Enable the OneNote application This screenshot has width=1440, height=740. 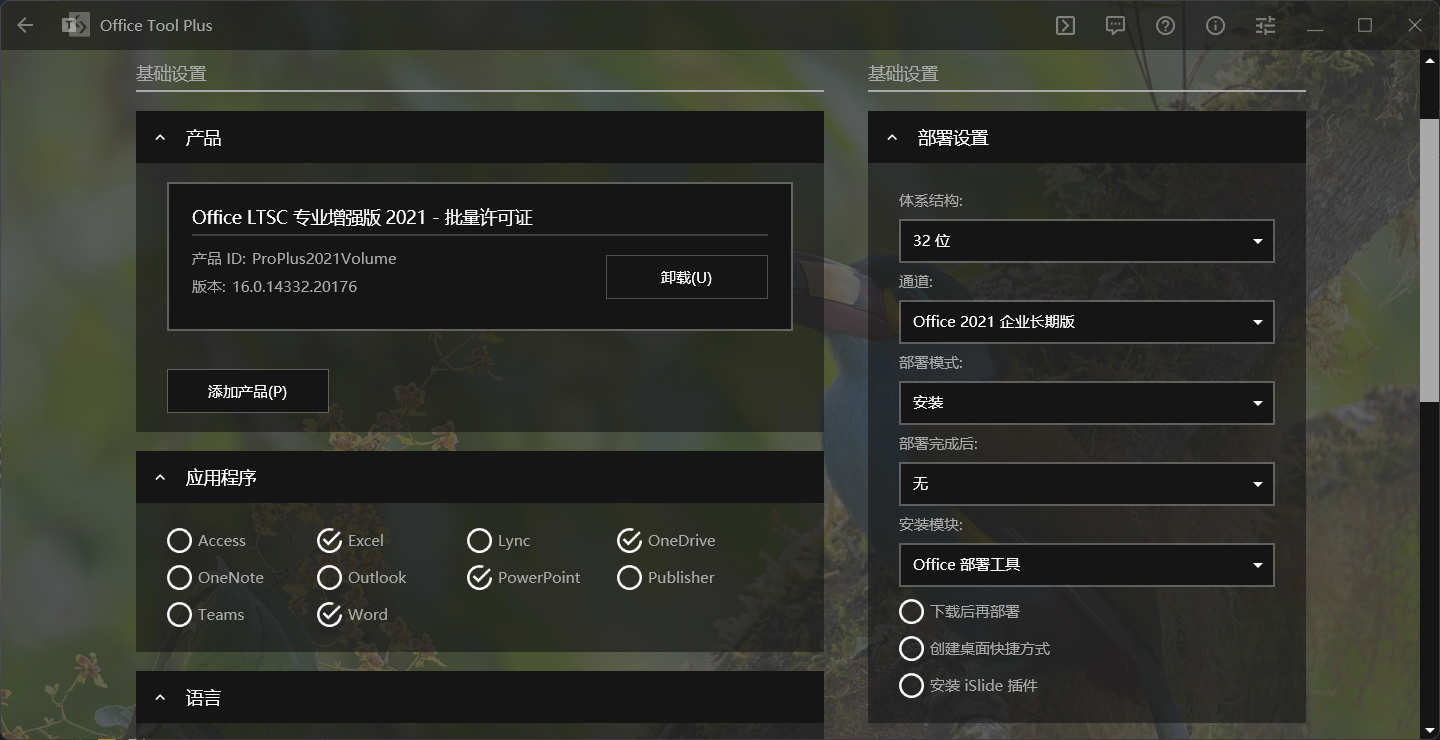pyautogui.click(x=215, y=578)
